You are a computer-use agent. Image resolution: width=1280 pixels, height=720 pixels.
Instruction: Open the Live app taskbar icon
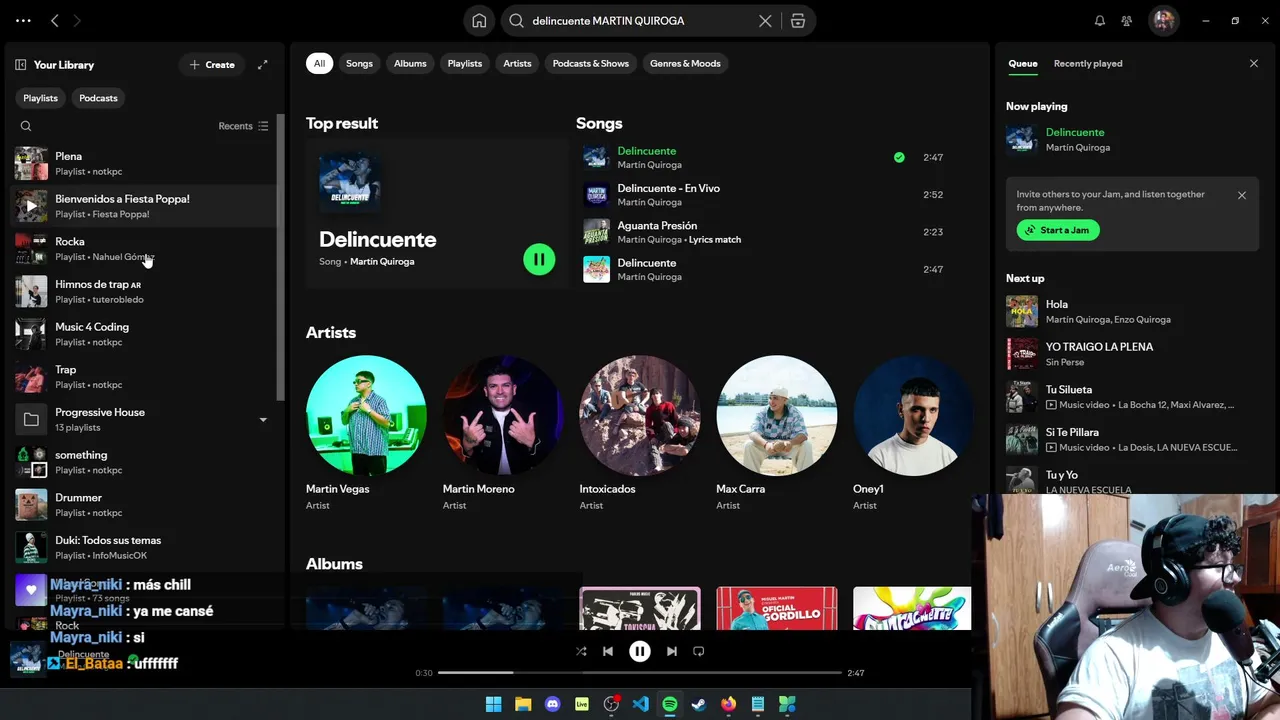pos(581,704)
